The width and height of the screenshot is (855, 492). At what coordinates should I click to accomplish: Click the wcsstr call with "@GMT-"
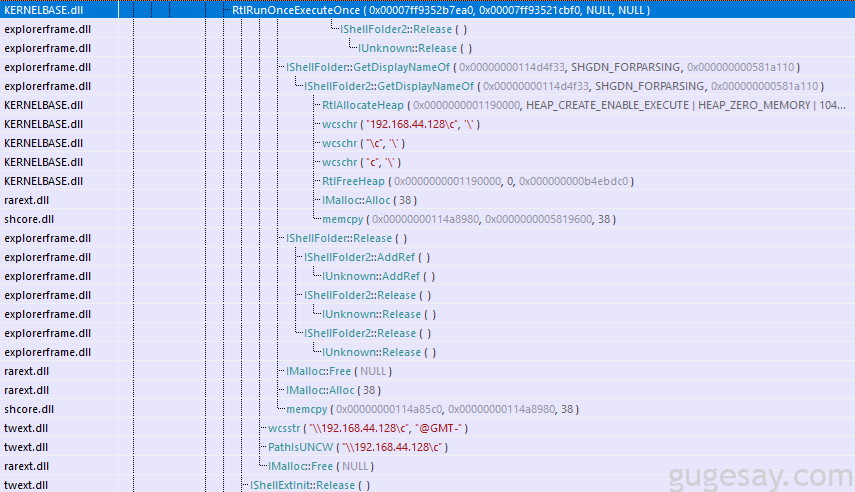tap(368, 428)
